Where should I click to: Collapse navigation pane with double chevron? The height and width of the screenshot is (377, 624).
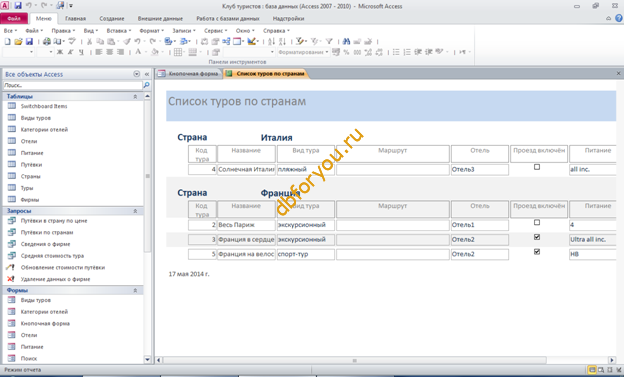pos(146,74)
